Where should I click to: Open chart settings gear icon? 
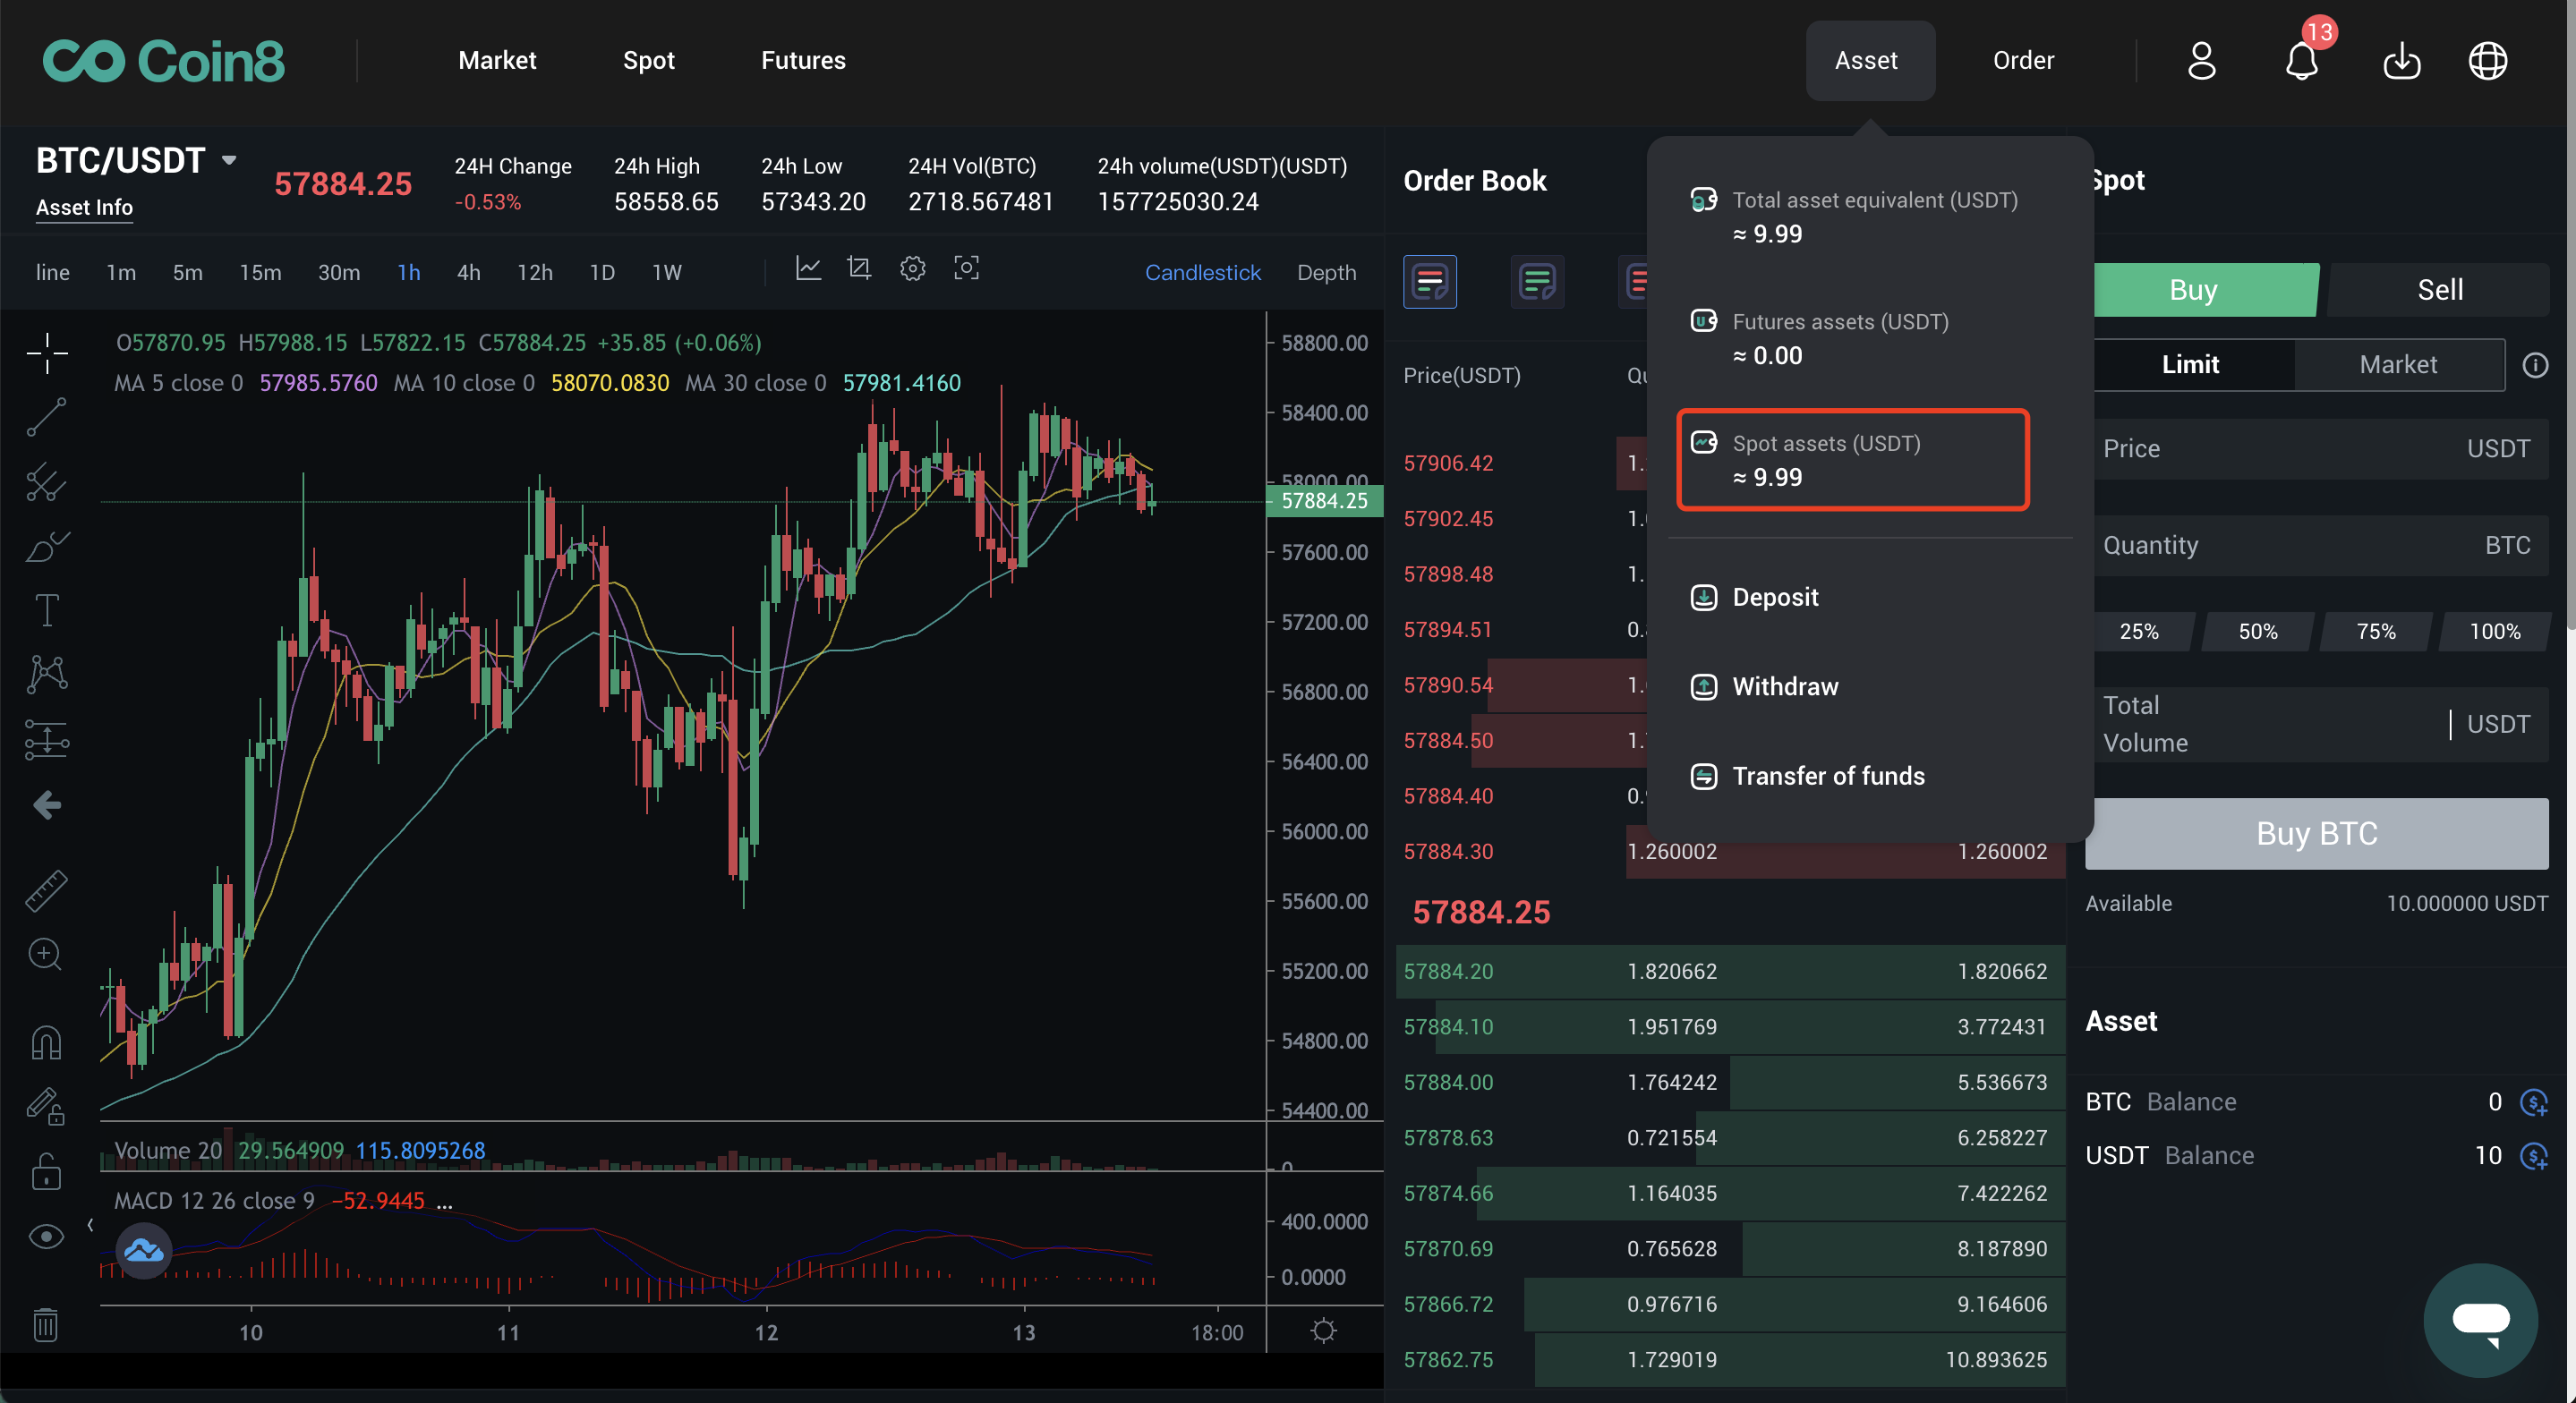pyautogui.click(x=912, y=269)
